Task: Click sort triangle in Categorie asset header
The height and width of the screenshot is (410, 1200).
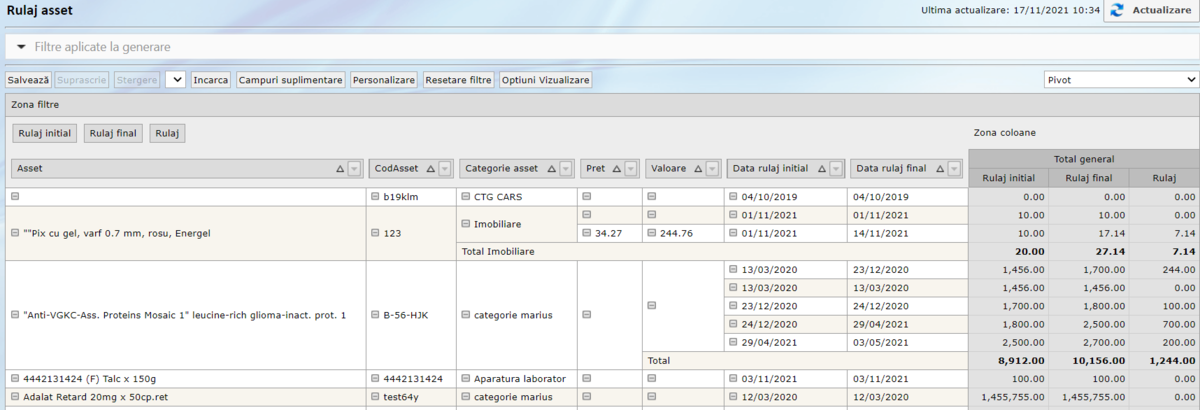Action: coord(550,170)
